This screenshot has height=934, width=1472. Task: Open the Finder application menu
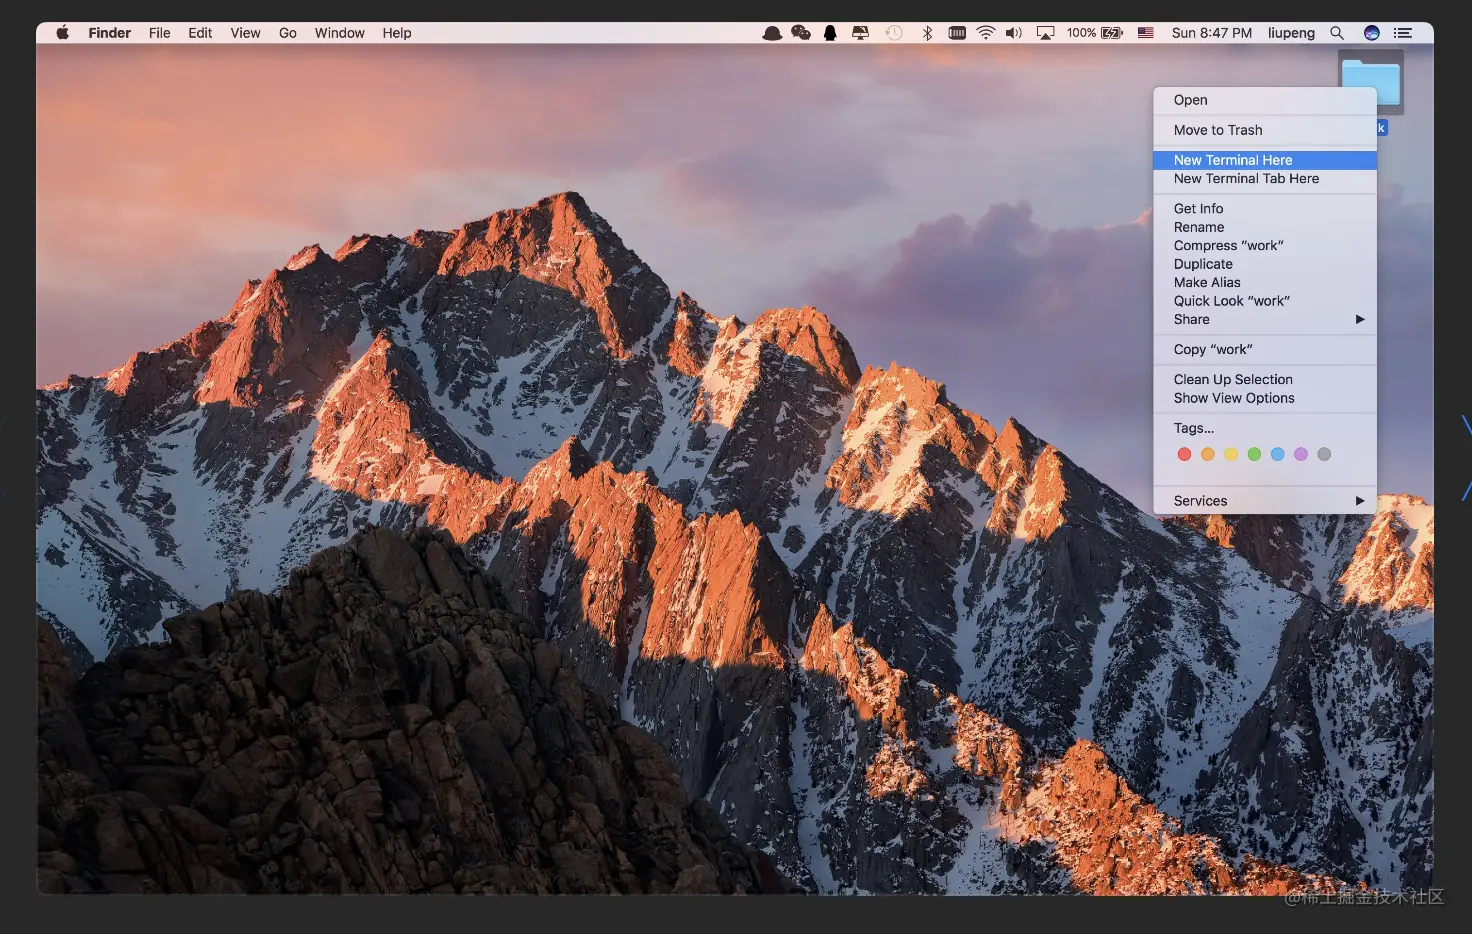point(109,33)
